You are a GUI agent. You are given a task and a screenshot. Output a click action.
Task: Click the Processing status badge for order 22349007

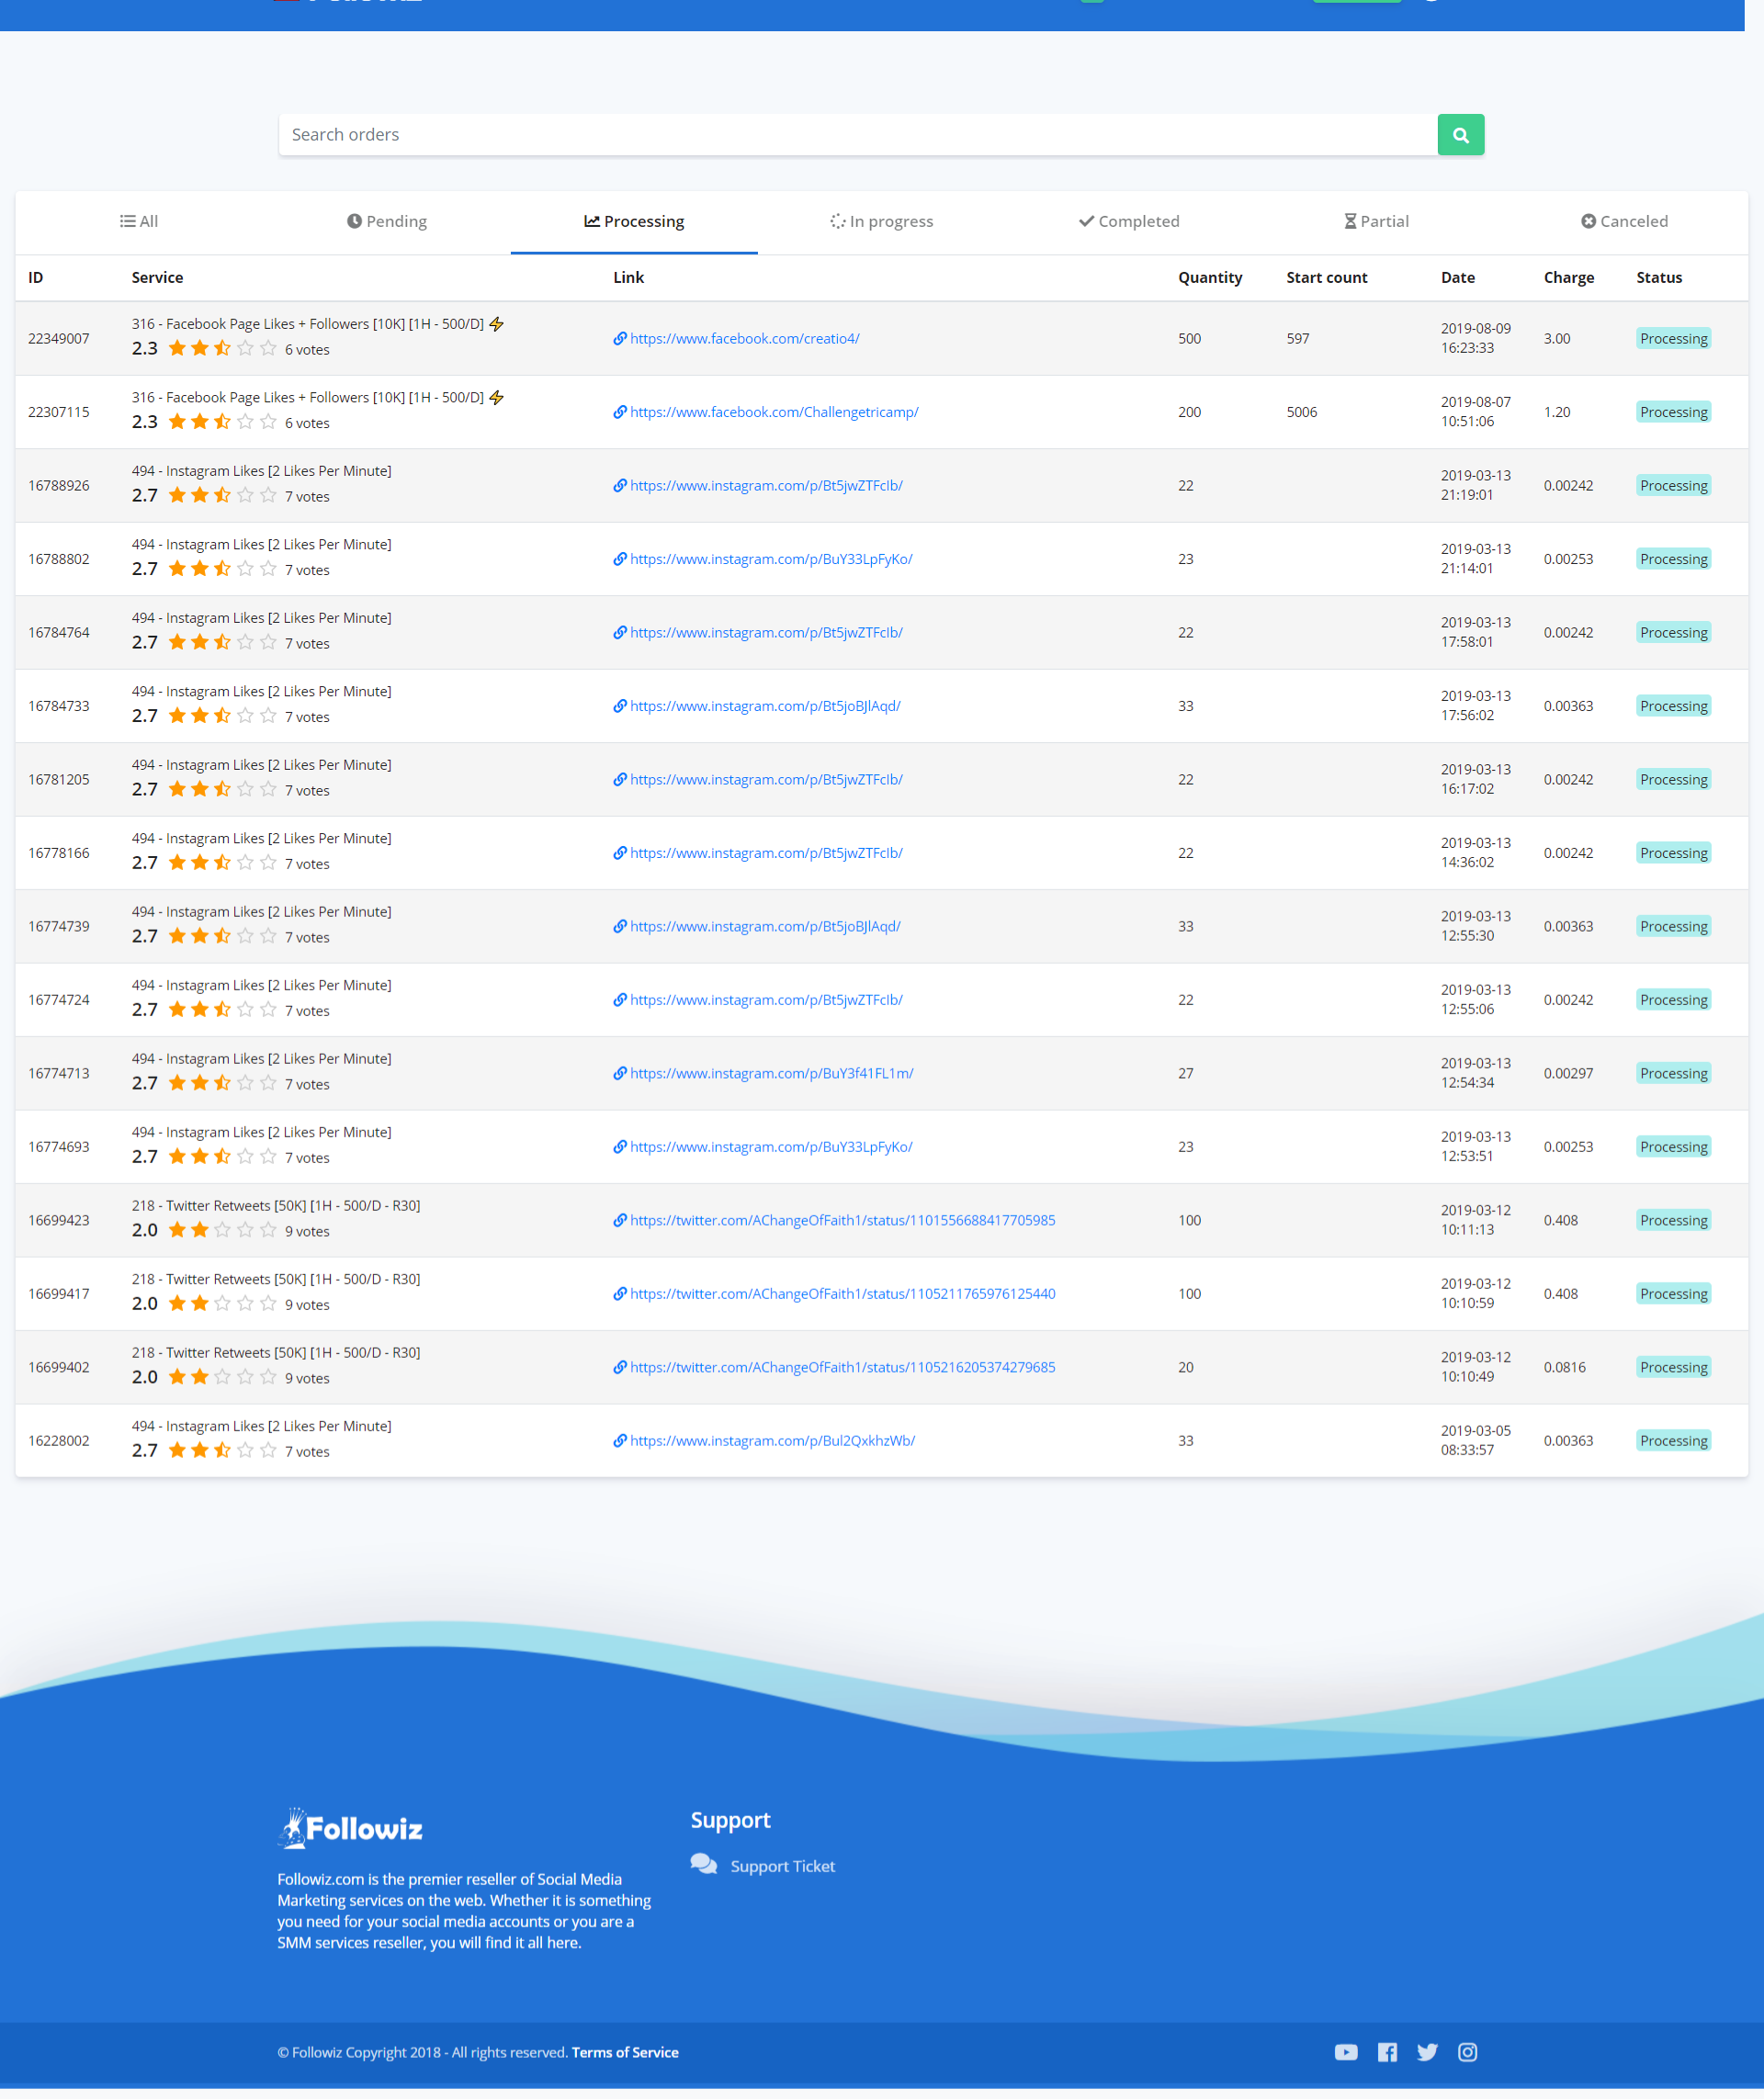coord(1673,339)
